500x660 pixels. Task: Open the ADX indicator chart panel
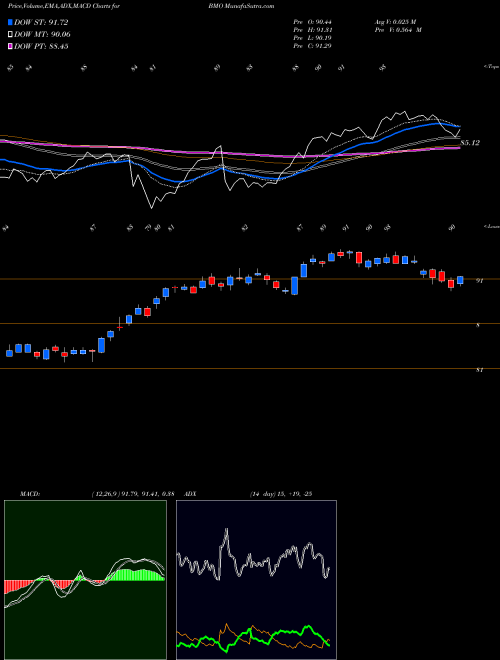[x=256, y=580]
